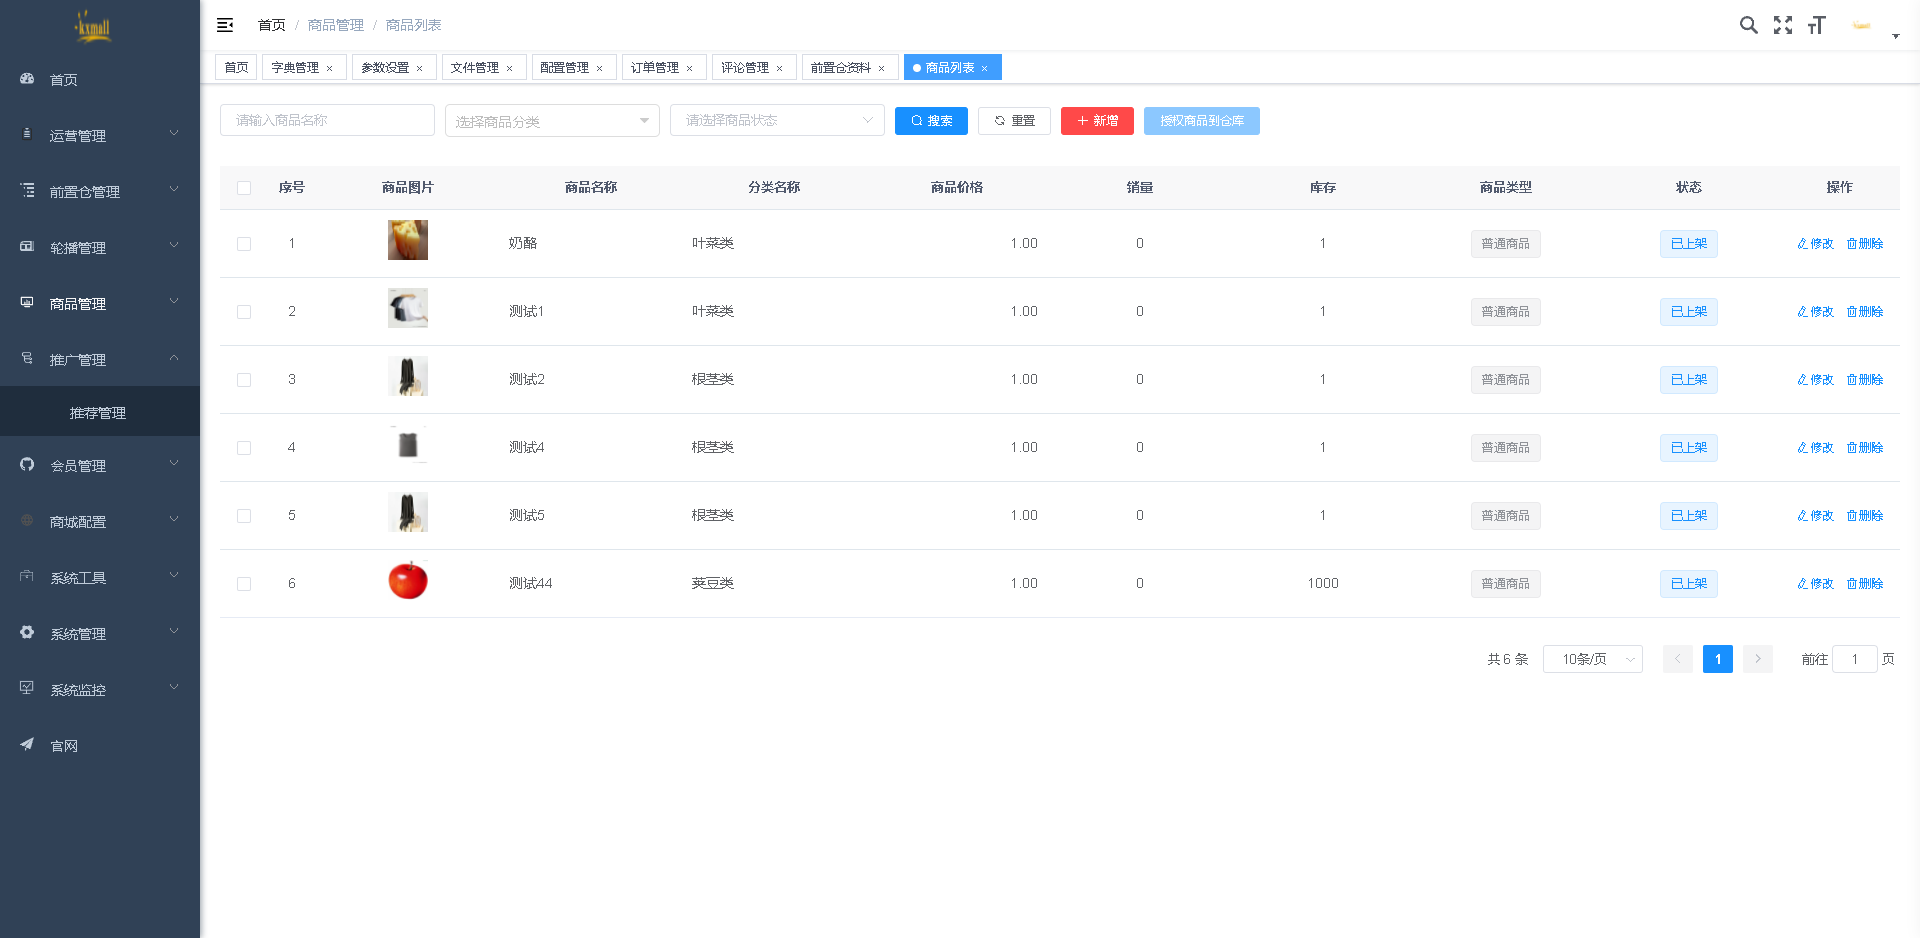Viewport: 1920px width, 938px height.
Task: Click the red apple product thumbnail
Action: 407,581
